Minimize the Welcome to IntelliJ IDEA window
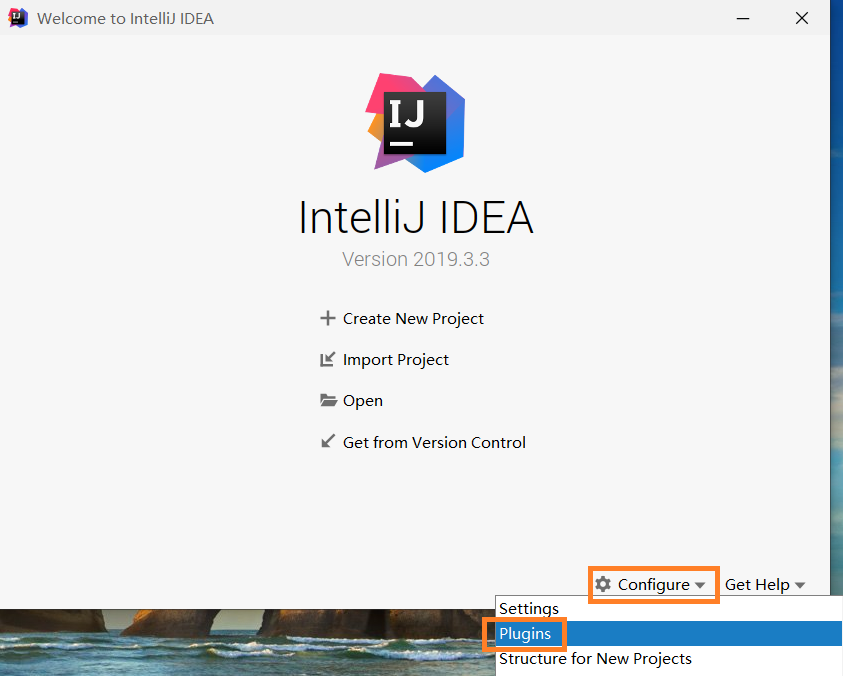Image resolution: width=843 pixels, height=676 pixels. (x=743, y=18)
